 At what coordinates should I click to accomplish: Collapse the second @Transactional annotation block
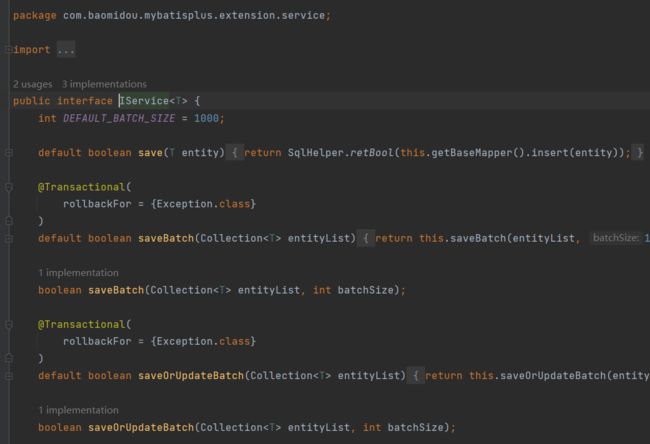(8, 325)
